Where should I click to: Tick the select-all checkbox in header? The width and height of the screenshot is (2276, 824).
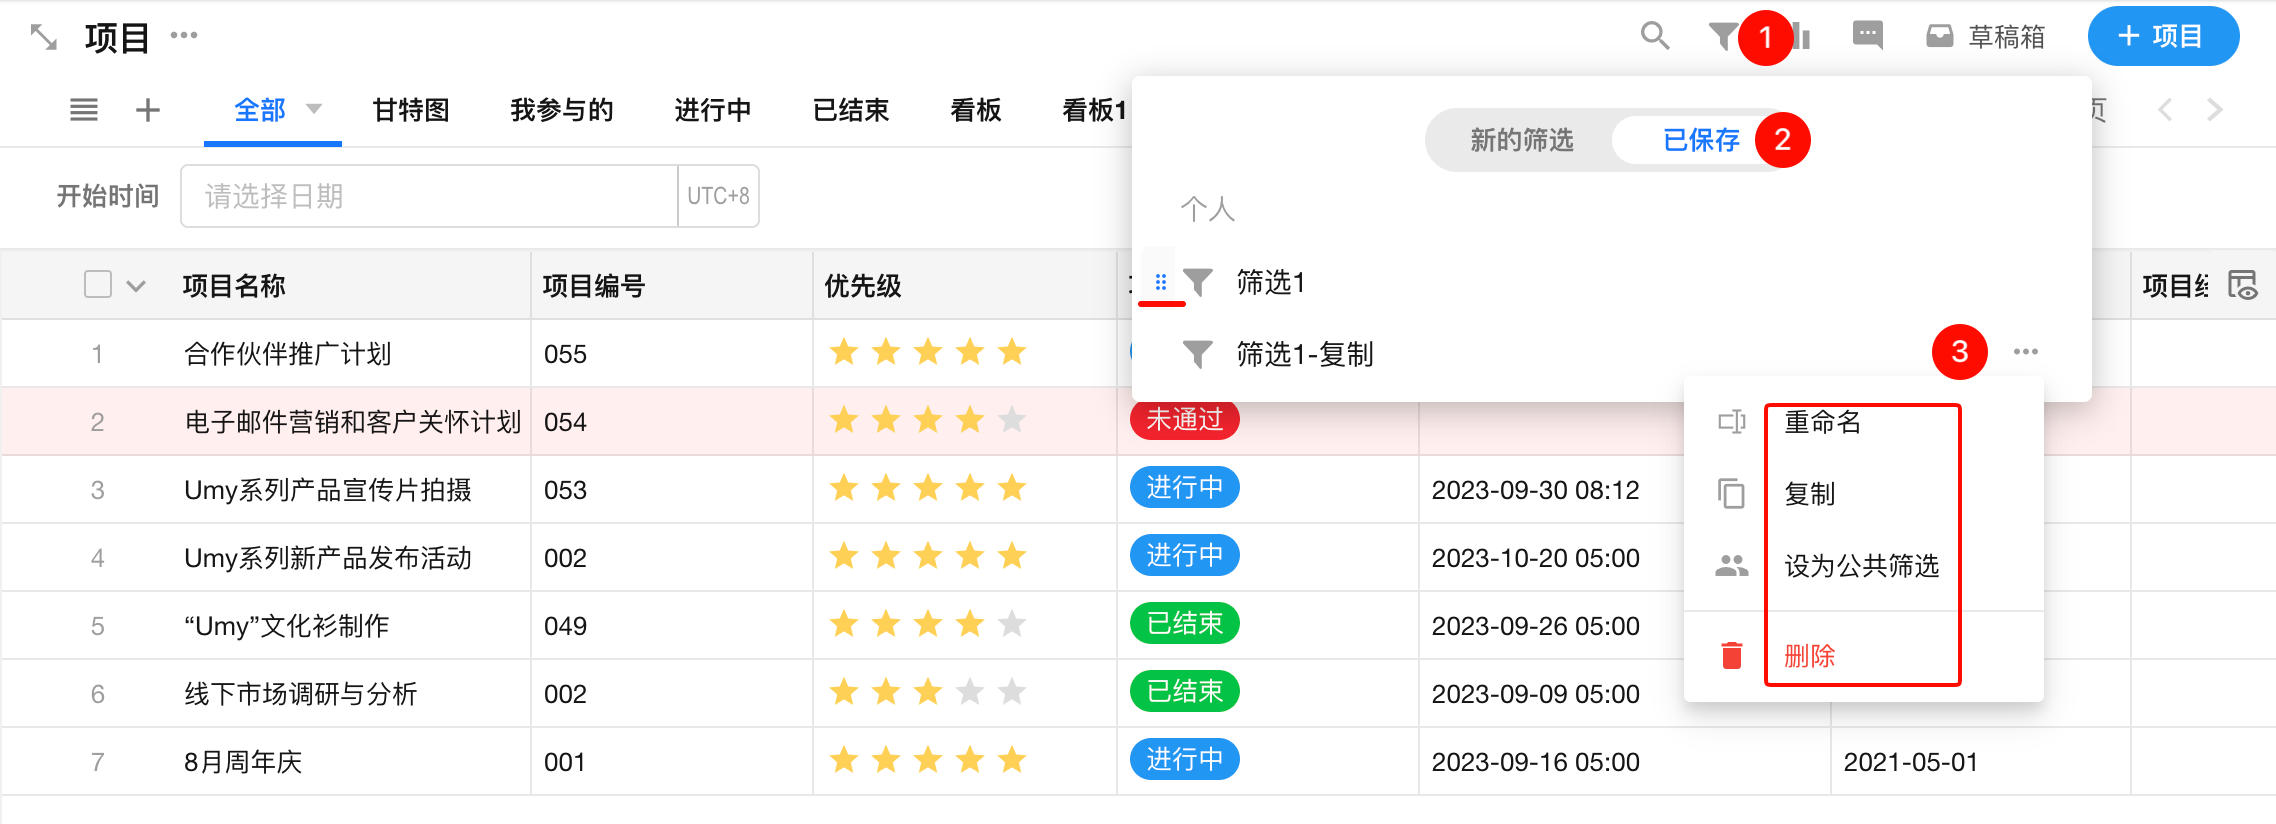[x=98, y=285]
